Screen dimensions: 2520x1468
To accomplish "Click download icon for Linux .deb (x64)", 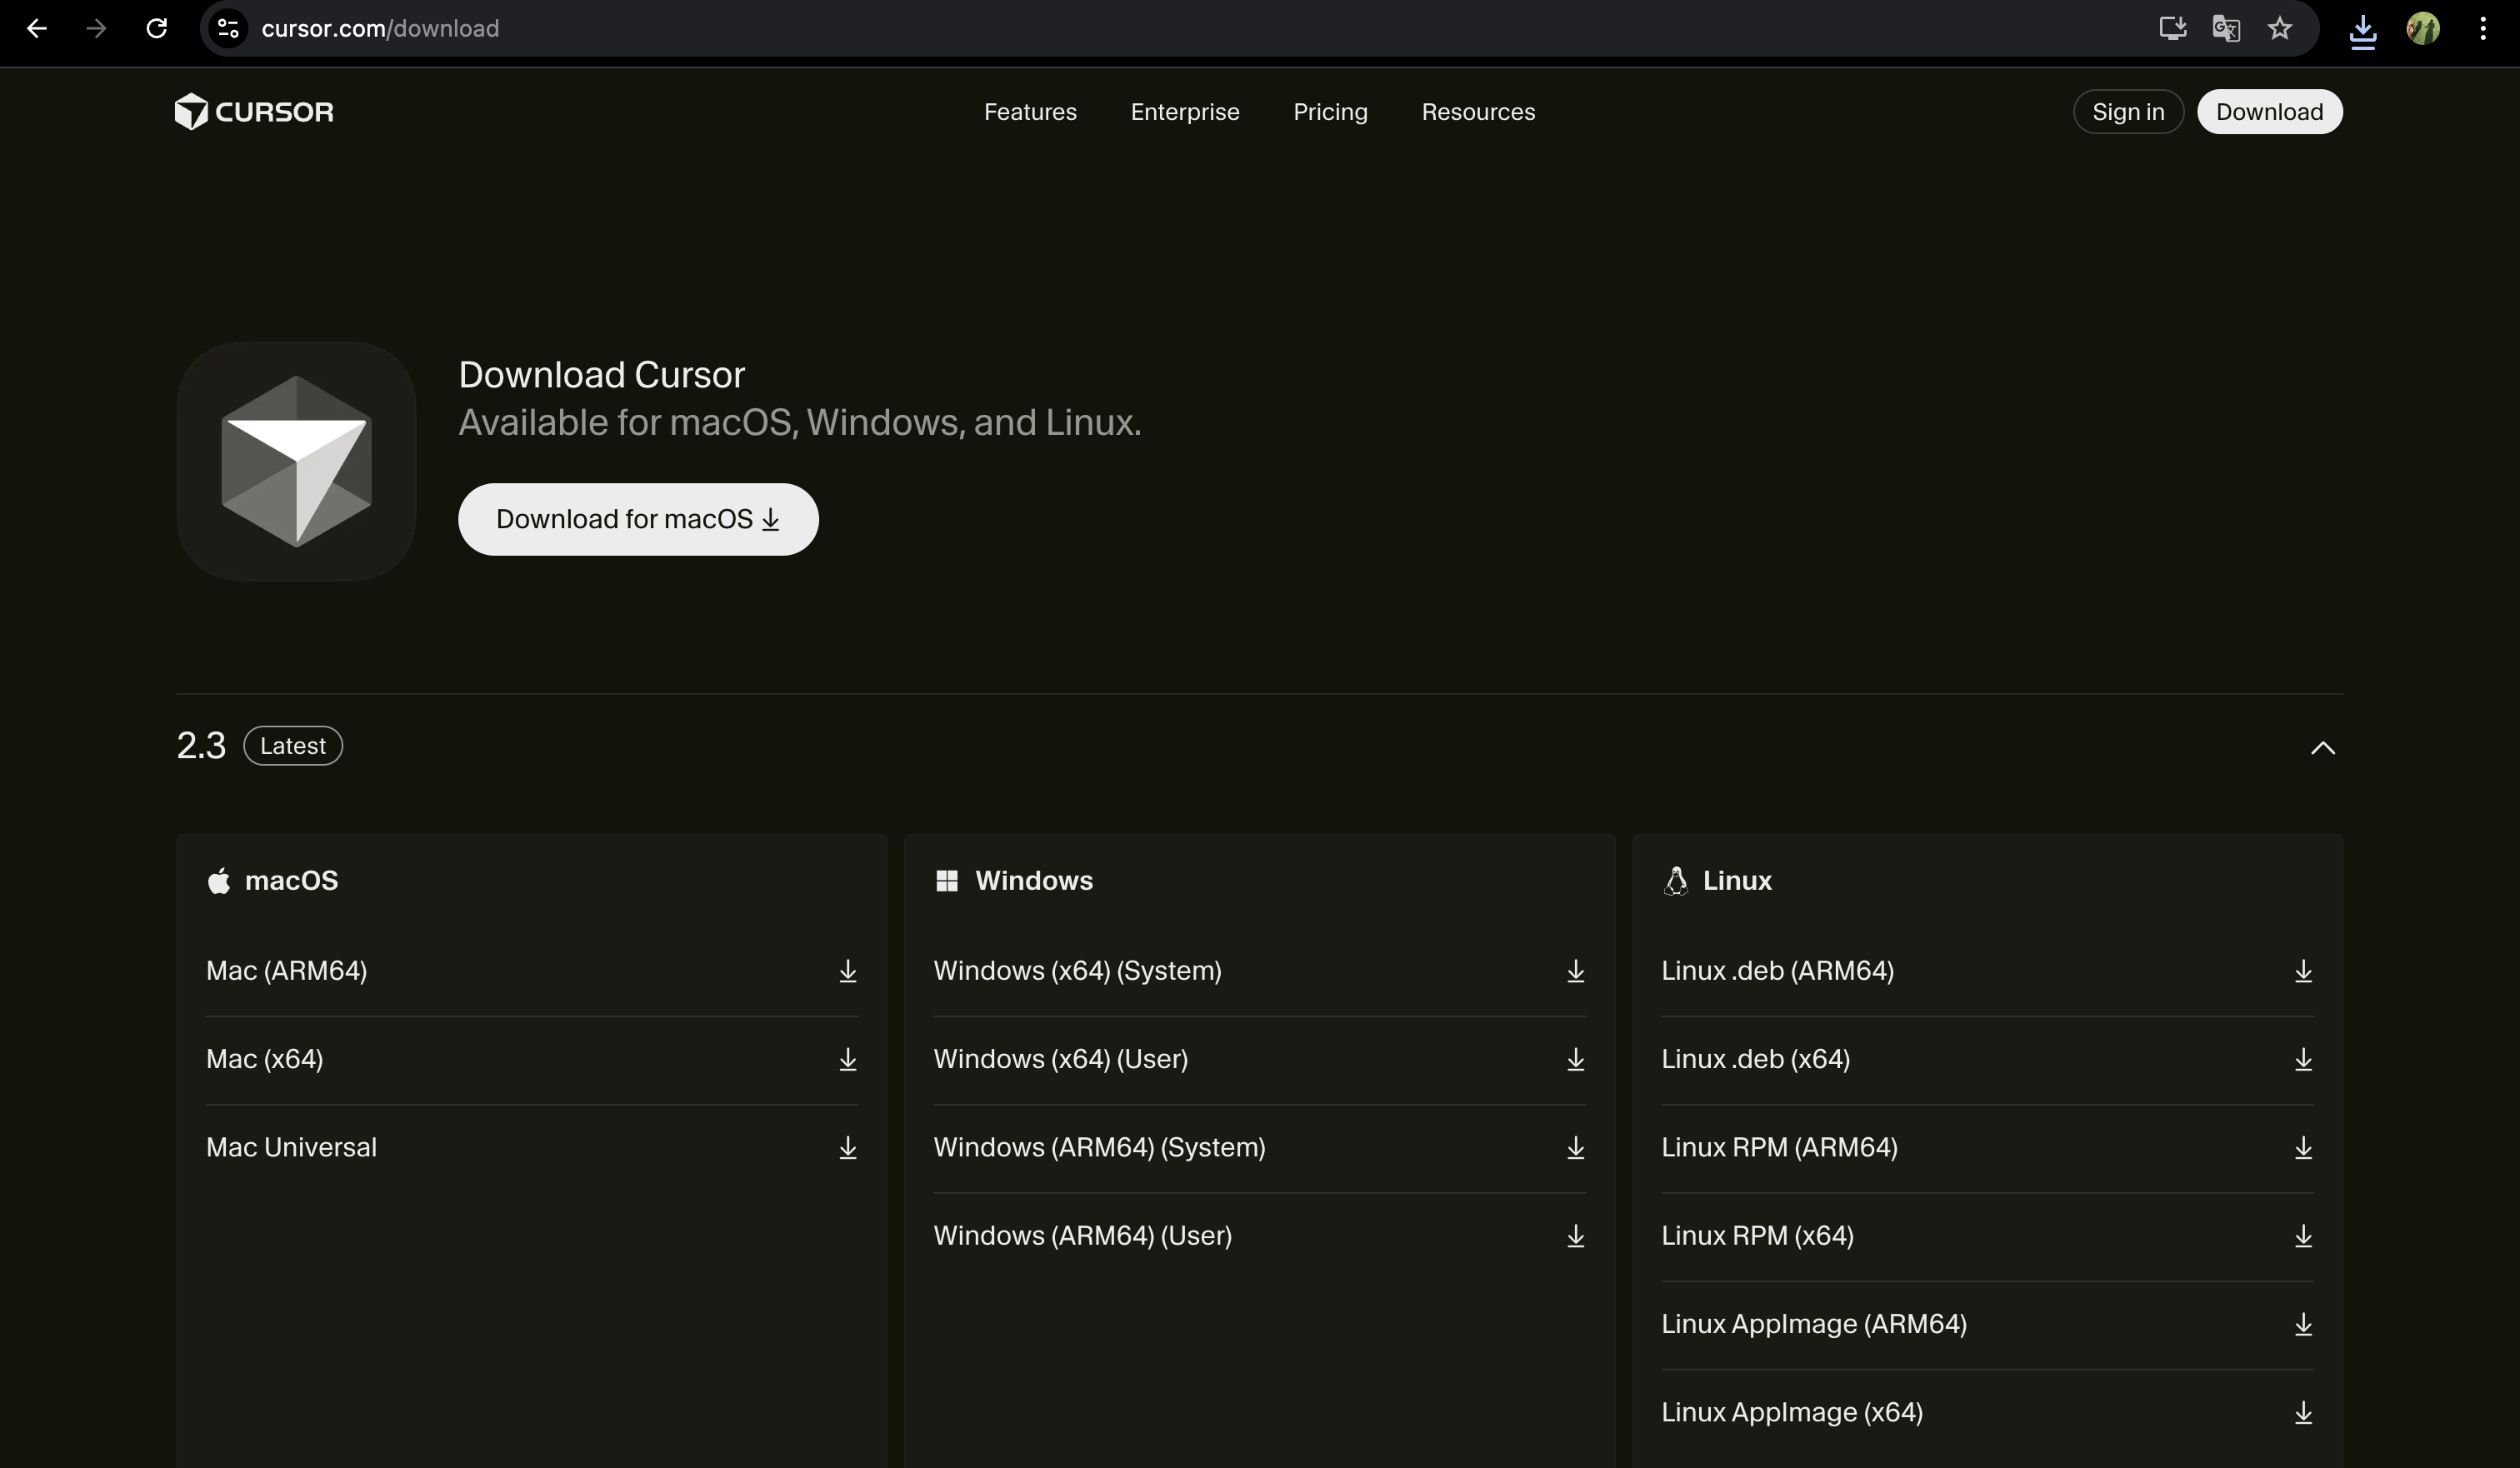I will (2303, 1059).
